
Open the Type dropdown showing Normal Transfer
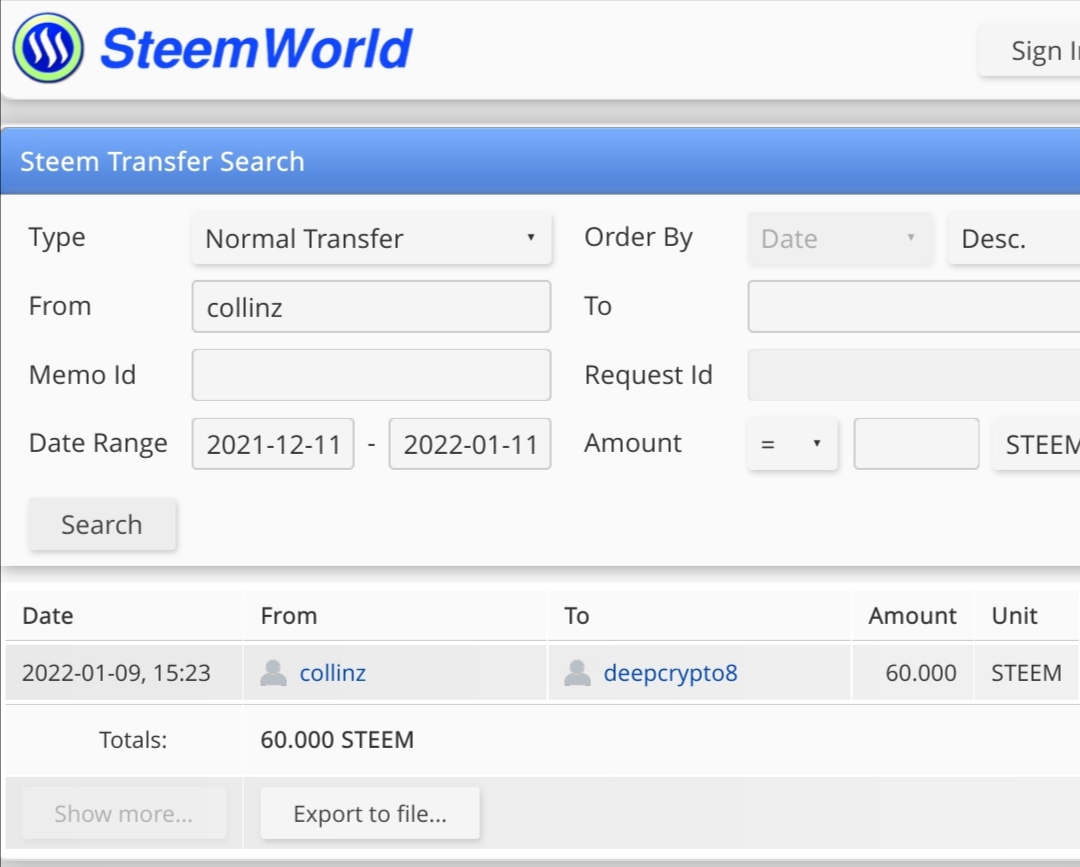[x=371, y=238]
